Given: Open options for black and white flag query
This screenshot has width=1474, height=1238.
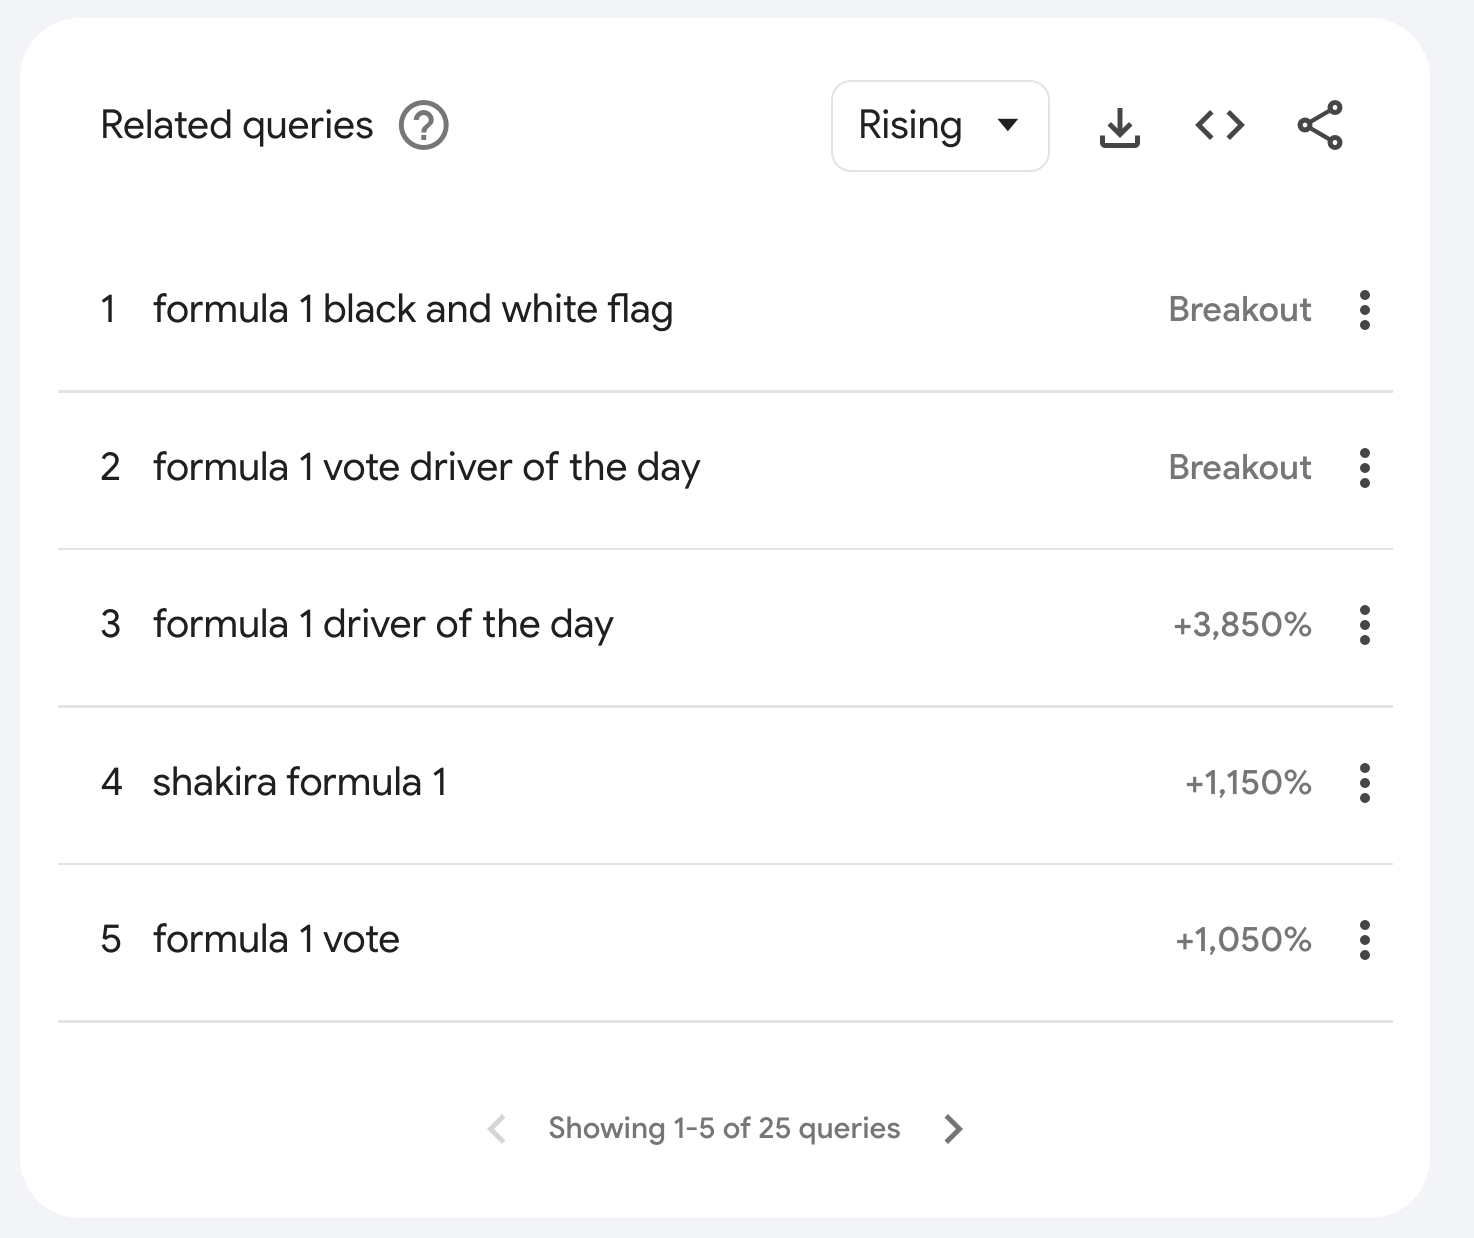Looking at the screenshot, I should click(1364, 310).
